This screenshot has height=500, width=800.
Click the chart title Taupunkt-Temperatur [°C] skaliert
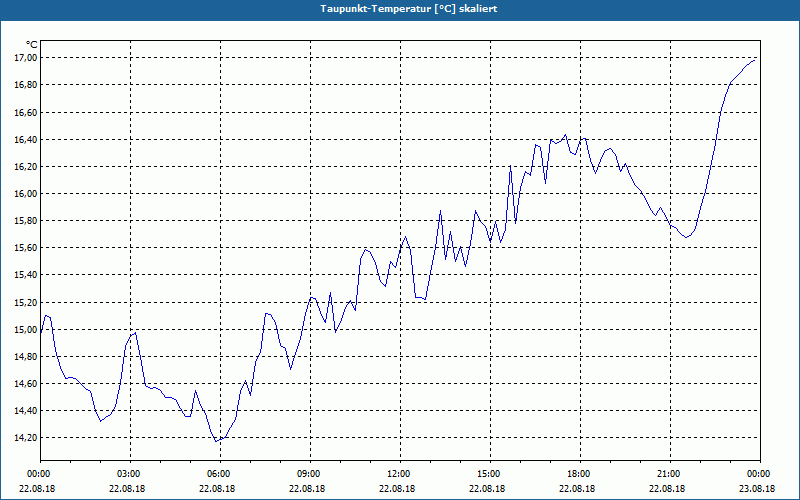click(x=409, y=9)
